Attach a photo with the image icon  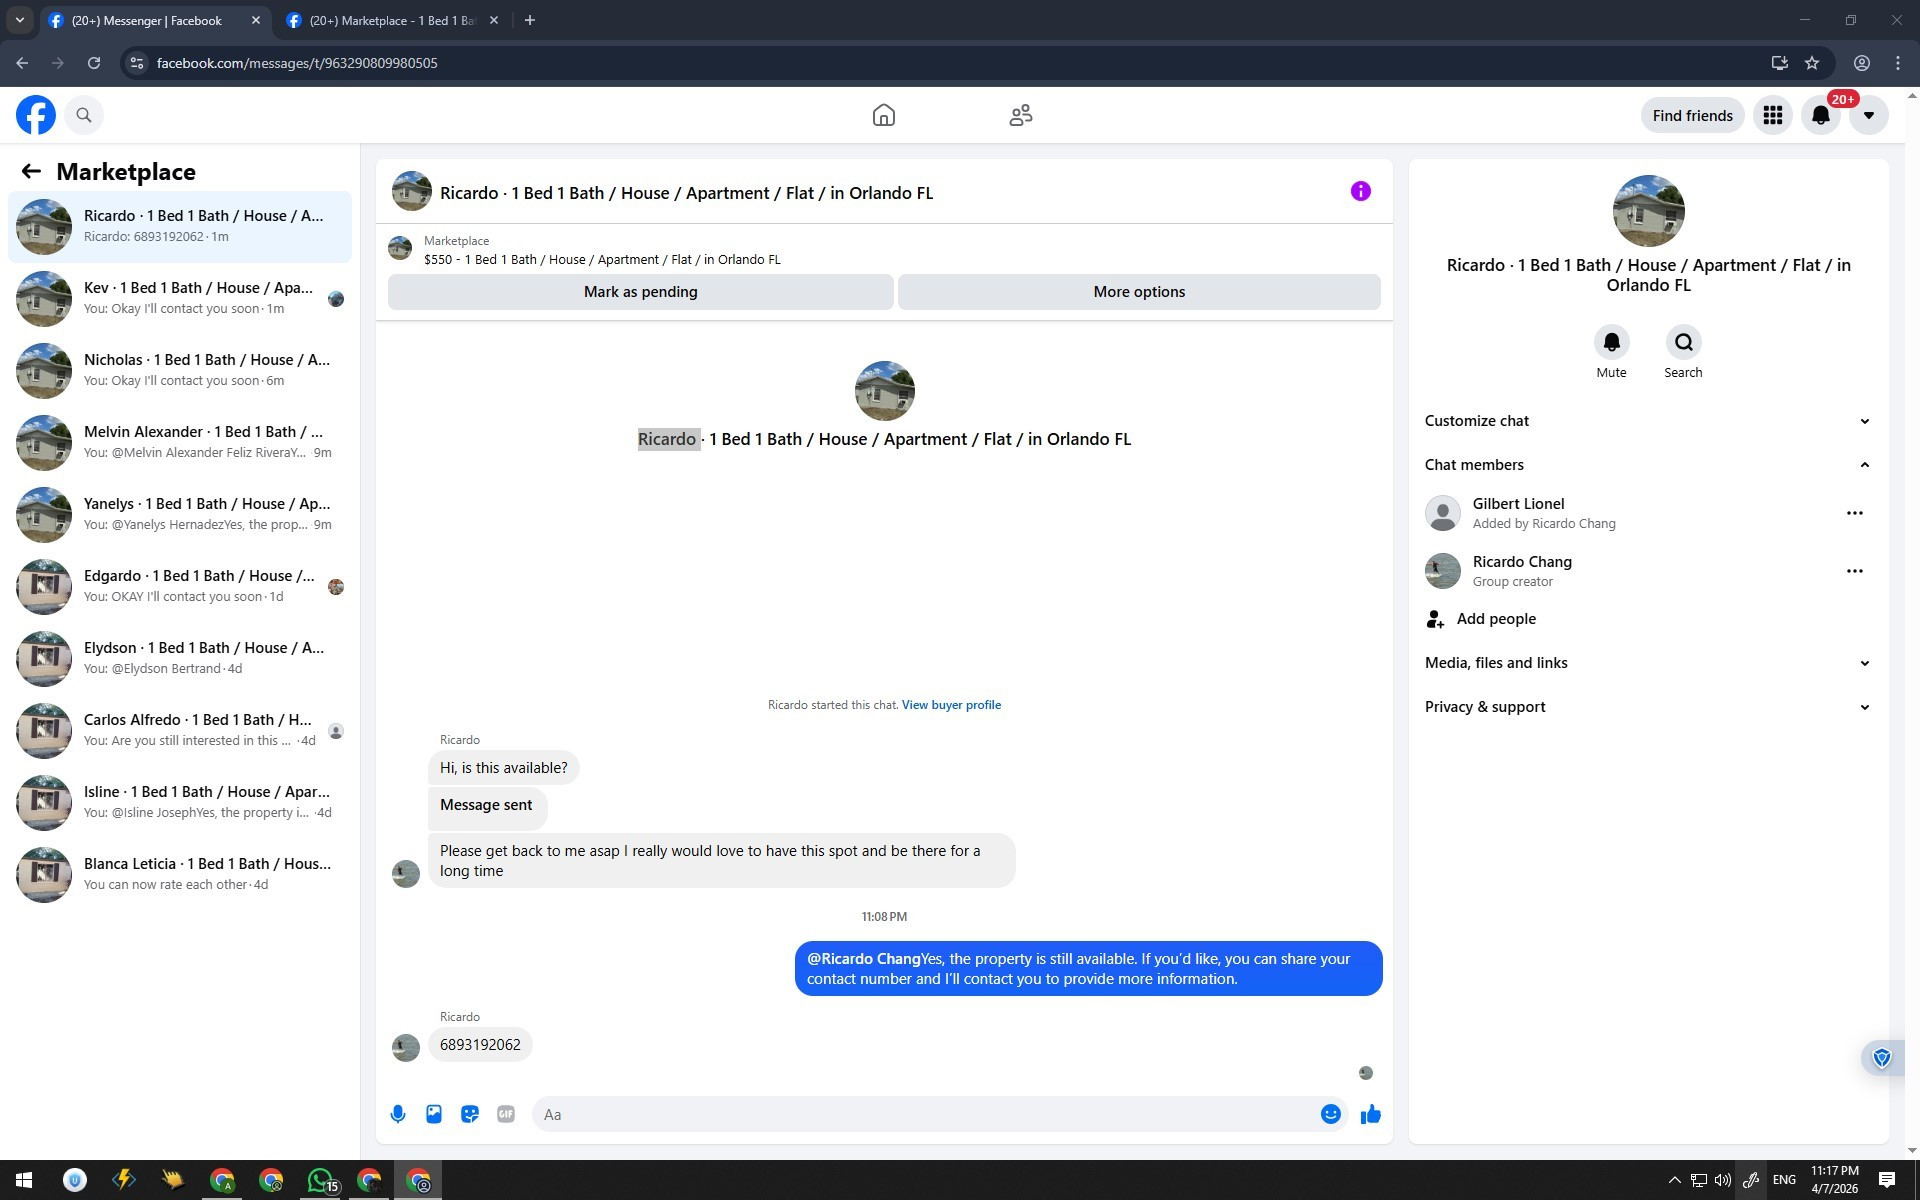[x=434, y=1114]
